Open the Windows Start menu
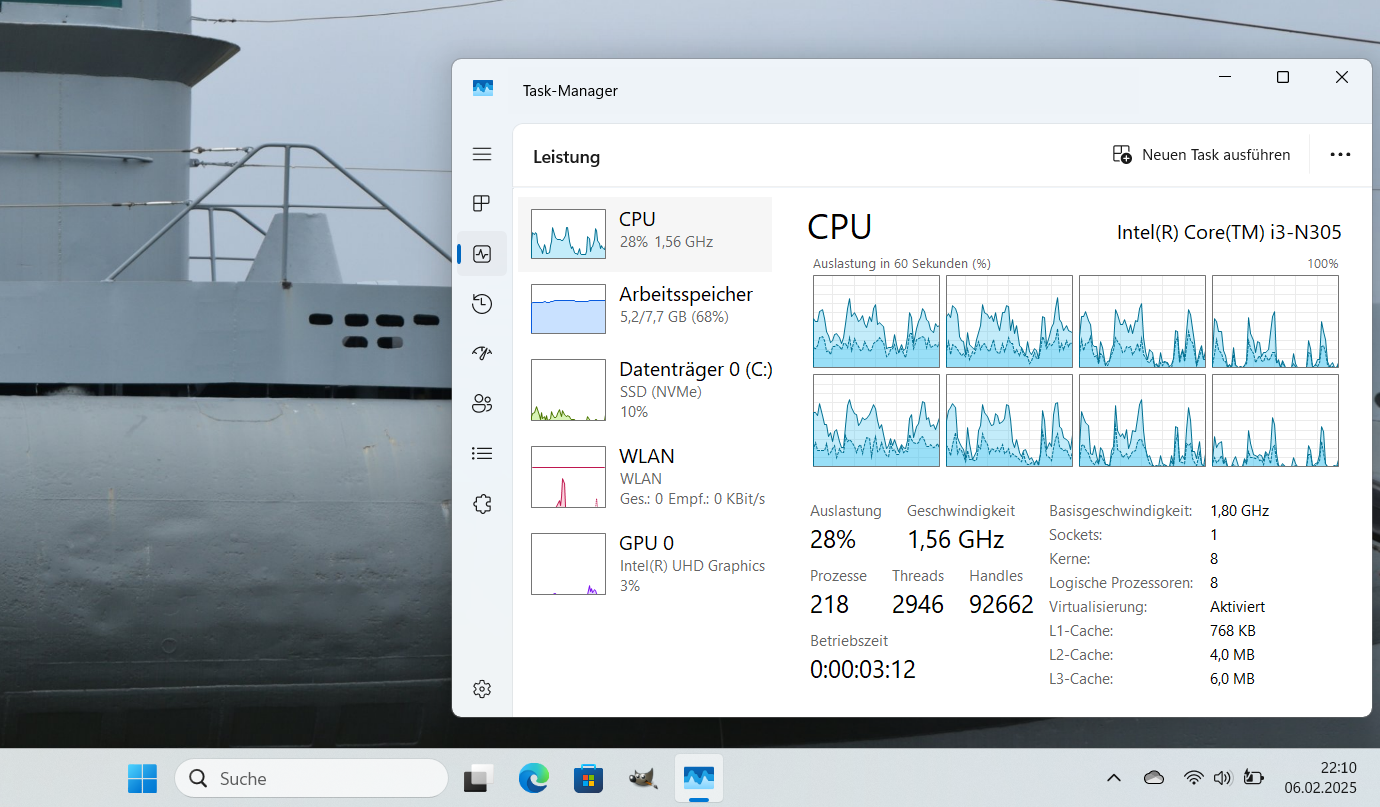Screen dimensions: 1380x807 (142, 778)
